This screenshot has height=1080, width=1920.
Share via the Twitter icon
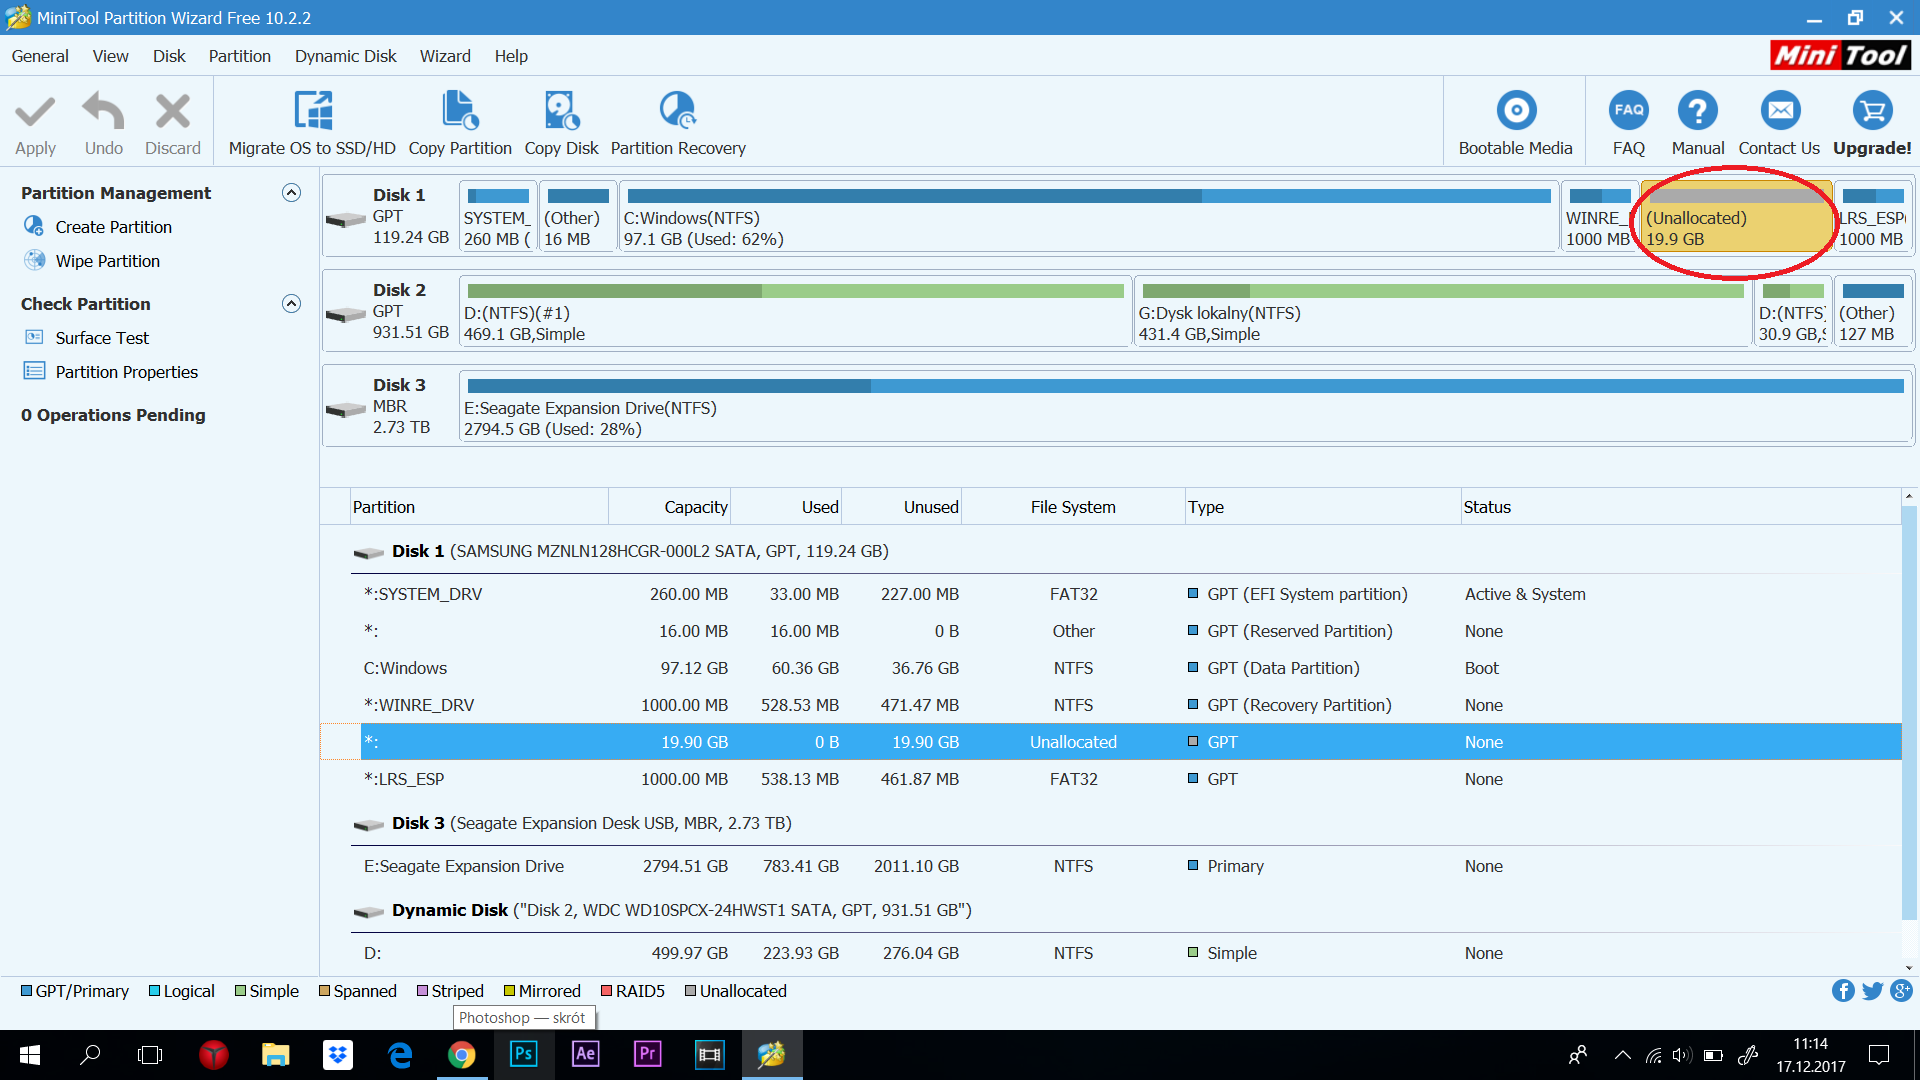[1872, 990]
